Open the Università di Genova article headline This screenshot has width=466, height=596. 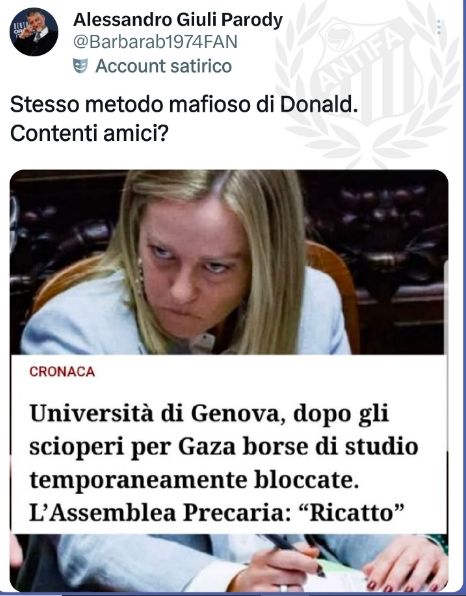point(223,463)
